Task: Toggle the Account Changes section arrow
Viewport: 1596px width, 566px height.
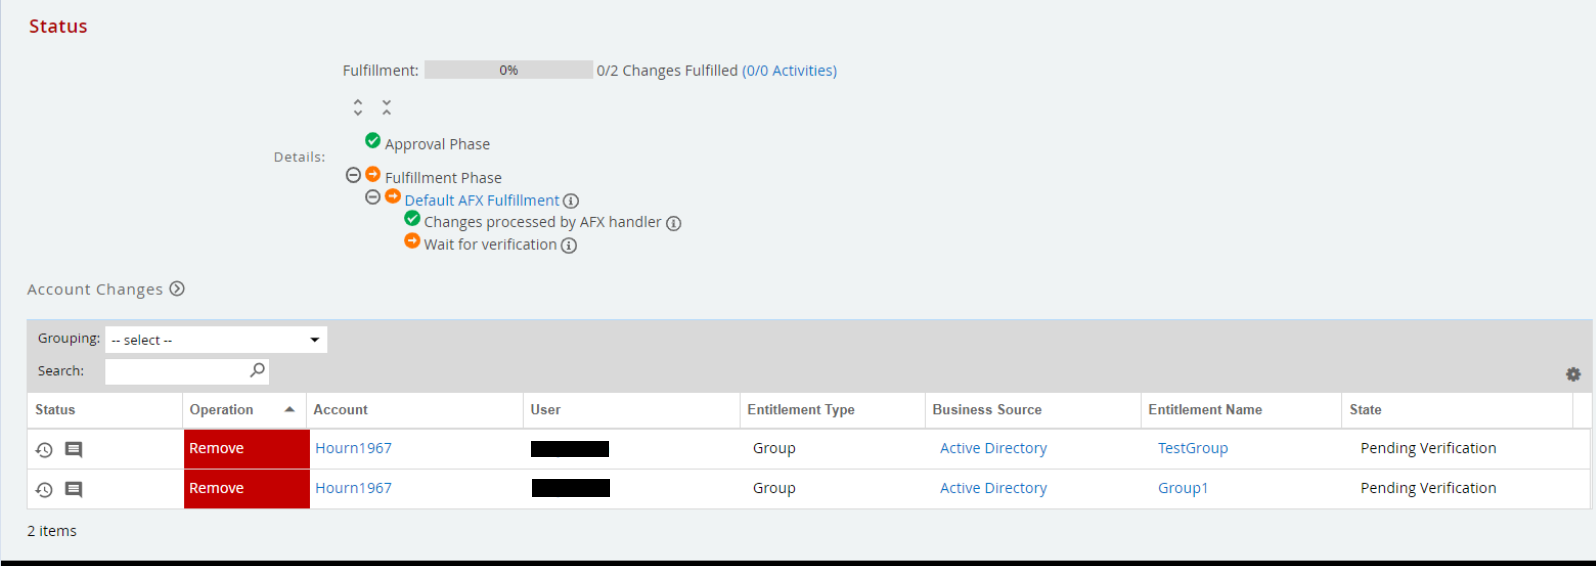Action: pyautogui.click(x=177, y=289)
